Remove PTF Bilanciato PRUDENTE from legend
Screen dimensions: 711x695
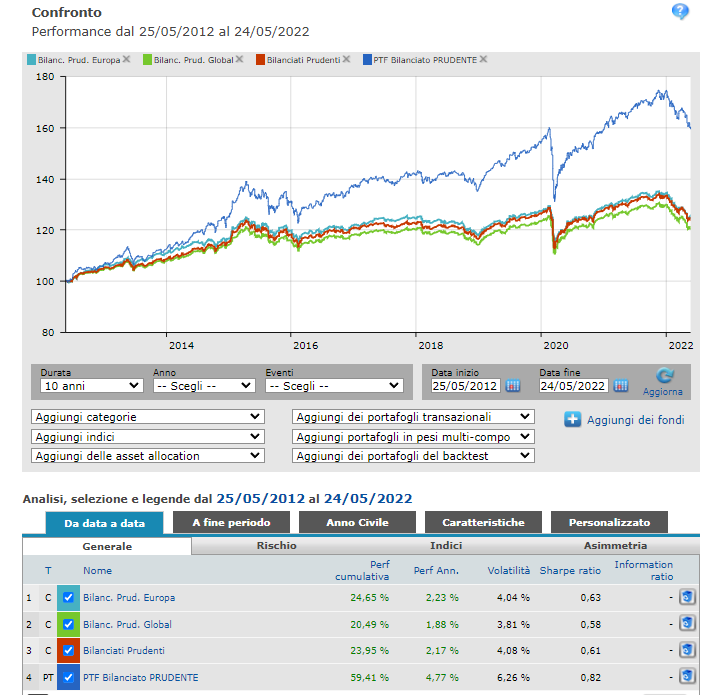(x=483, y=59)
